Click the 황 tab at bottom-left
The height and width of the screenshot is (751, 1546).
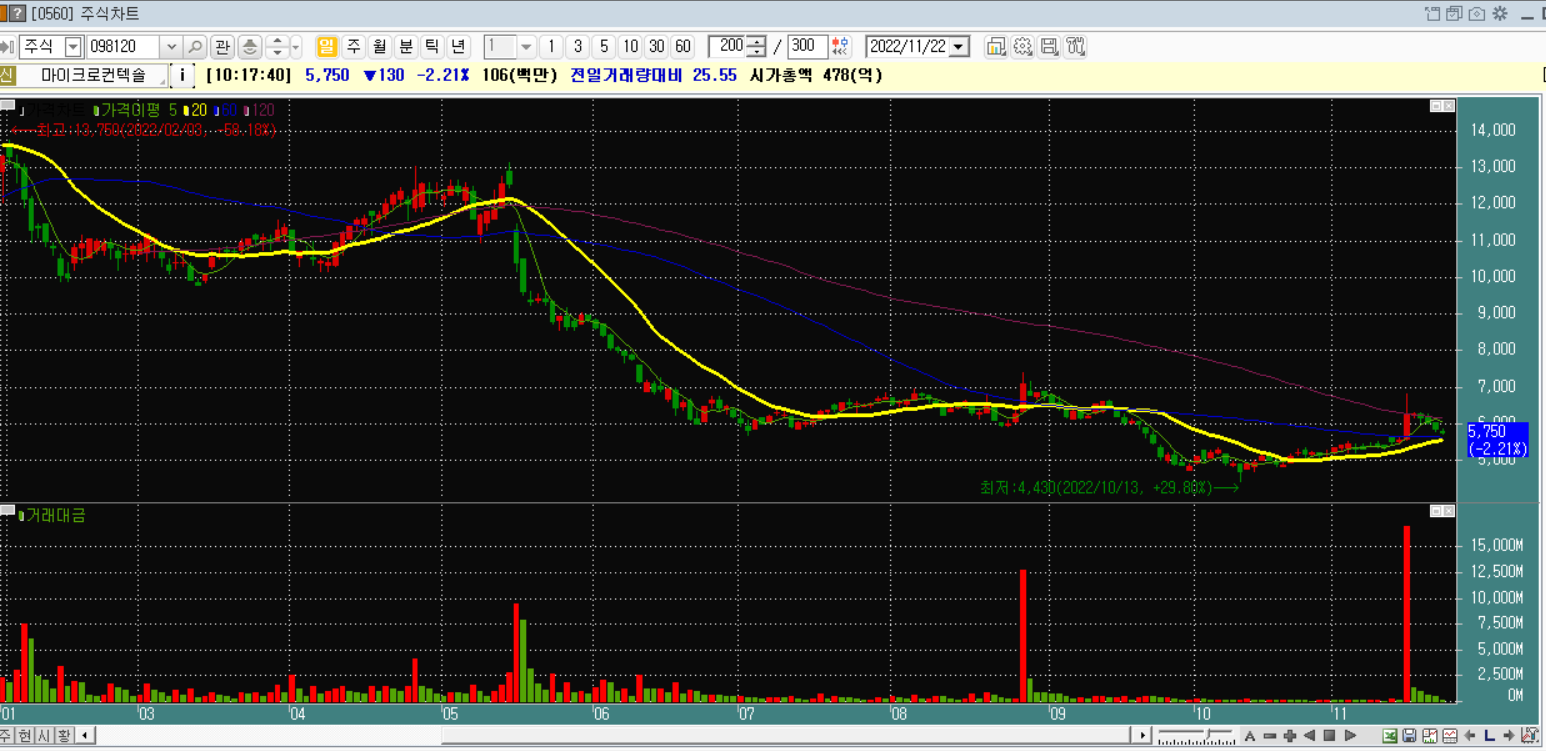(63, 736)
